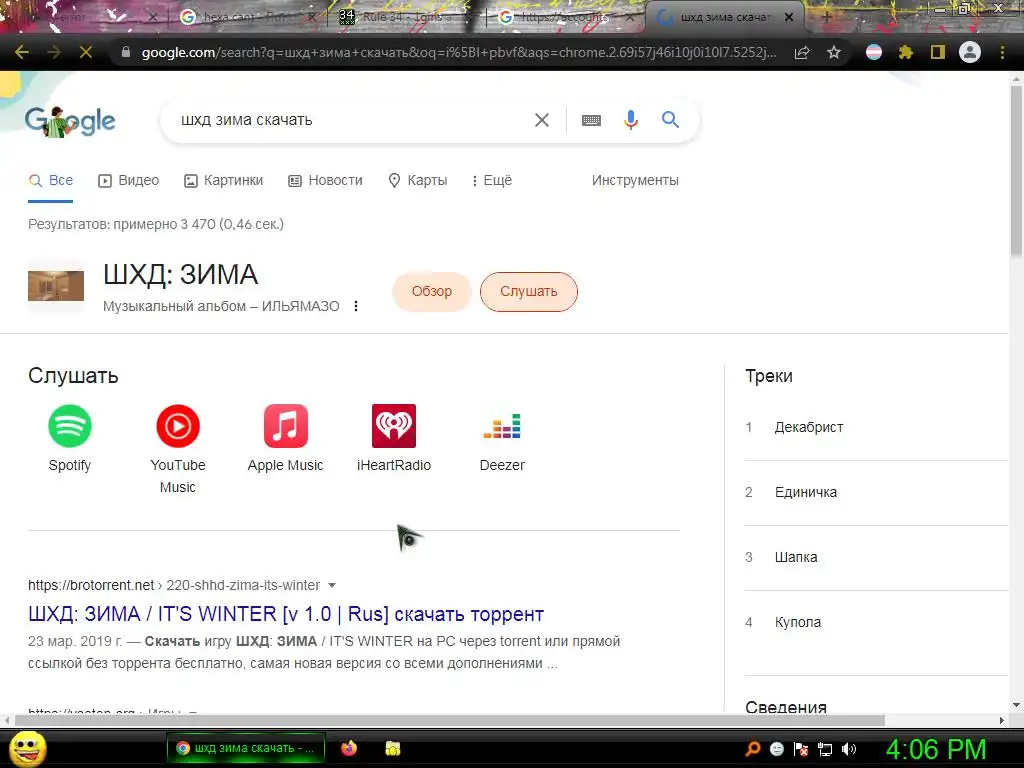
Task: Open the album's three-dot more options
Action: tap(356, 306)
